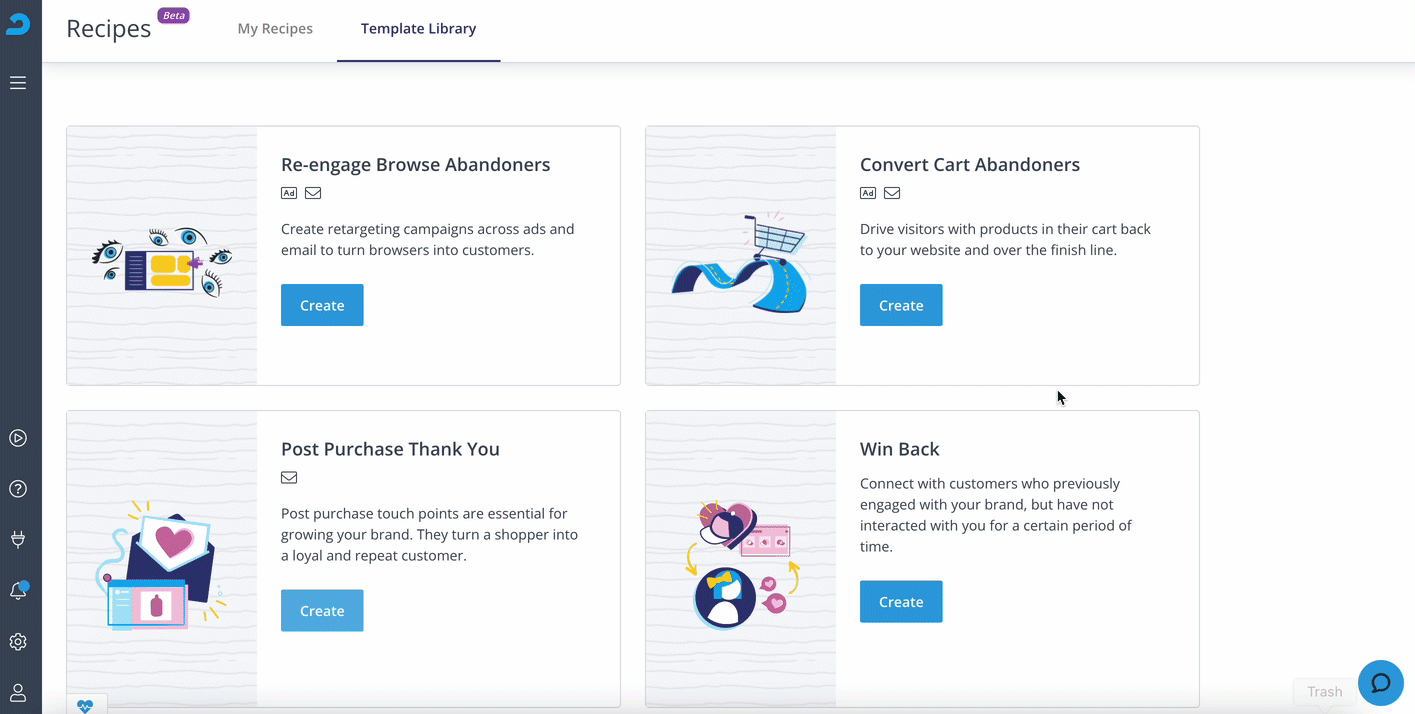Open the chat support bubble

tap(1381, 684)
